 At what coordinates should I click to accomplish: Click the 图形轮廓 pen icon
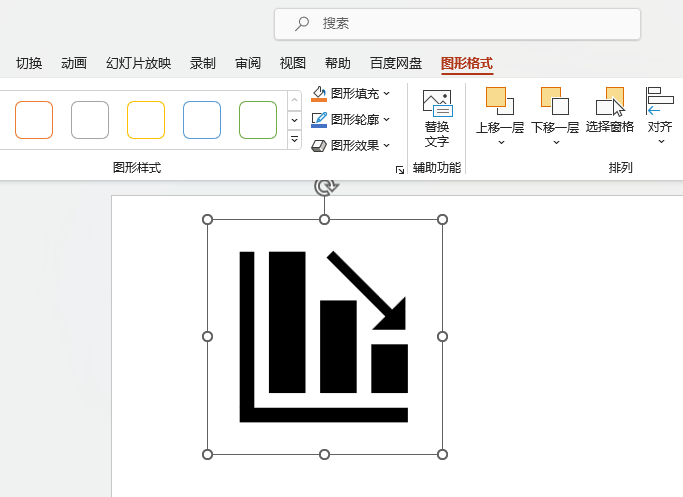click(x=319, y=120)
